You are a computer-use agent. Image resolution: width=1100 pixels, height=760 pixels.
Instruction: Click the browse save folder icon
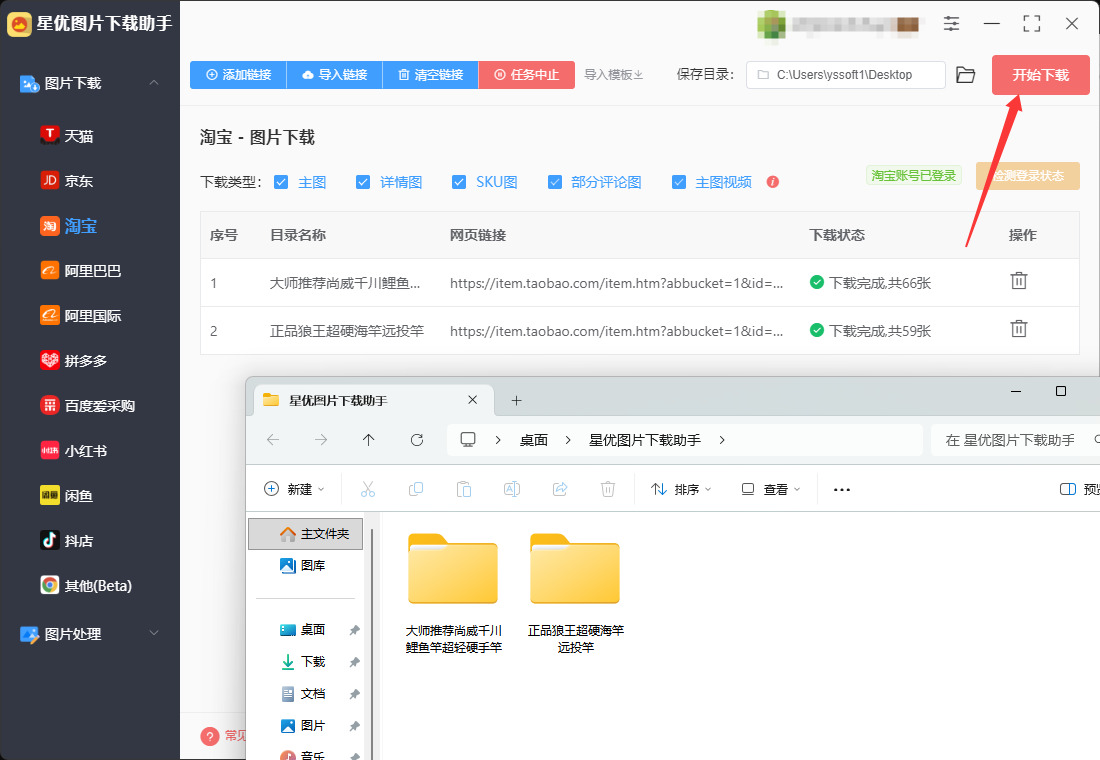(x=966, y=75)
